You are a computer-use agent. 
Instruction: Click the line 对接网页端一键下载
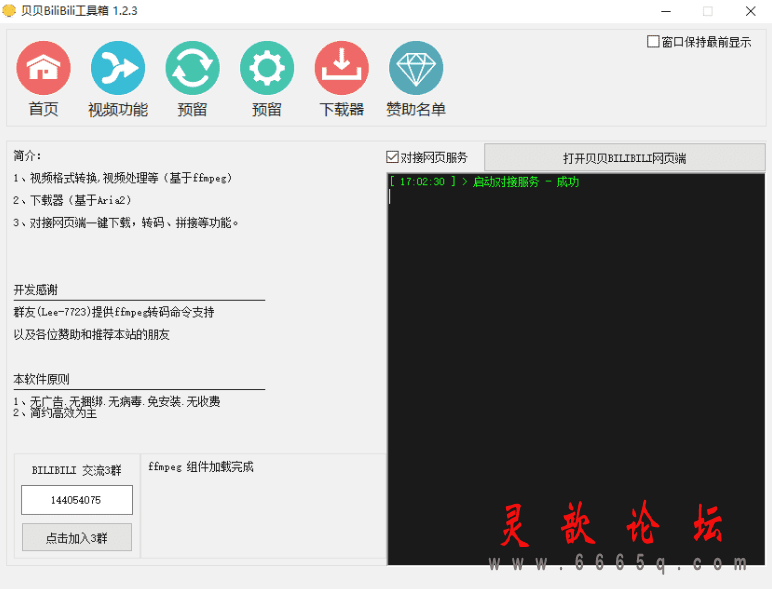[126, 223]
